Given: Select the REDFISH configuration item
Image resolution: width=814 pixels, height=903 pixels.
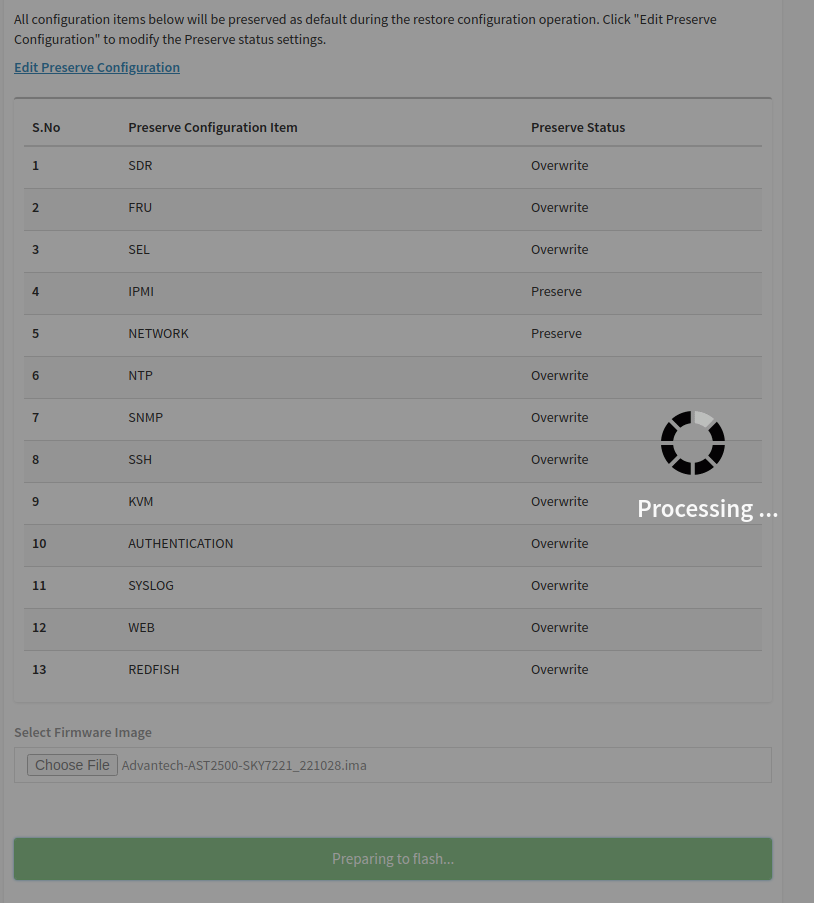Looking at the screenshot, I should pyautogui.click(x=154, y=670).
